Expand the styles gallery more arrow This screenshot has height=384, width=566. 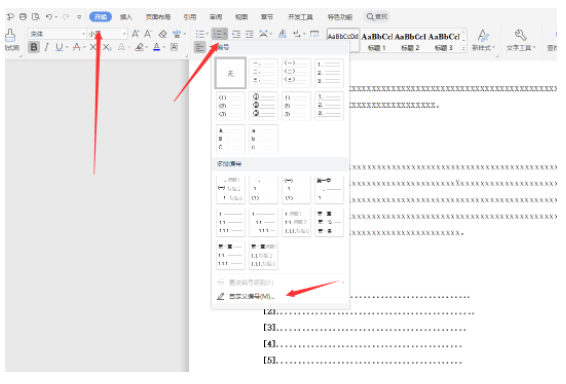pyautogui.click(x=464, y=48)
